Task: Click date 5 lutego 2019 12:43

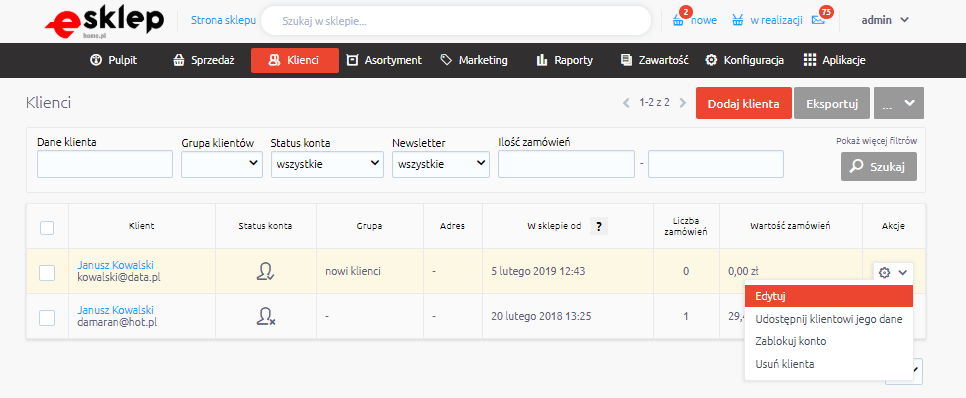Action: pyautogui.click(x=538, y=271)
